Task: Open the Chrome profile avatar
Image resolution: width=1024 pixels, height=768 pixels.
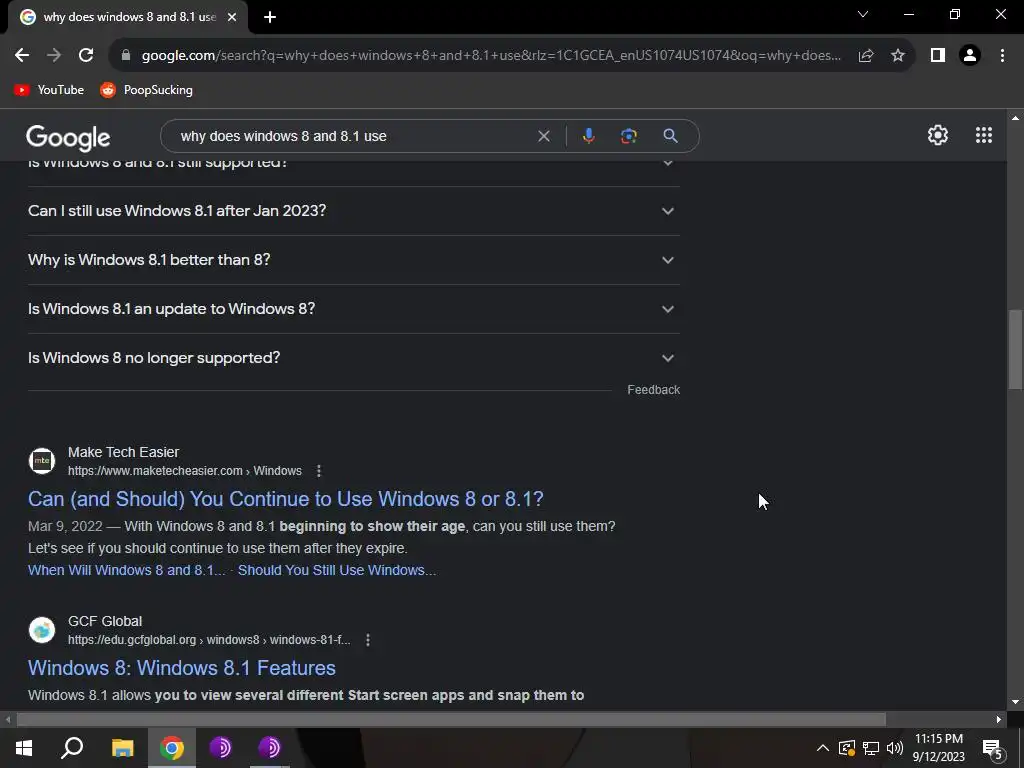Action: click(970, 56)
